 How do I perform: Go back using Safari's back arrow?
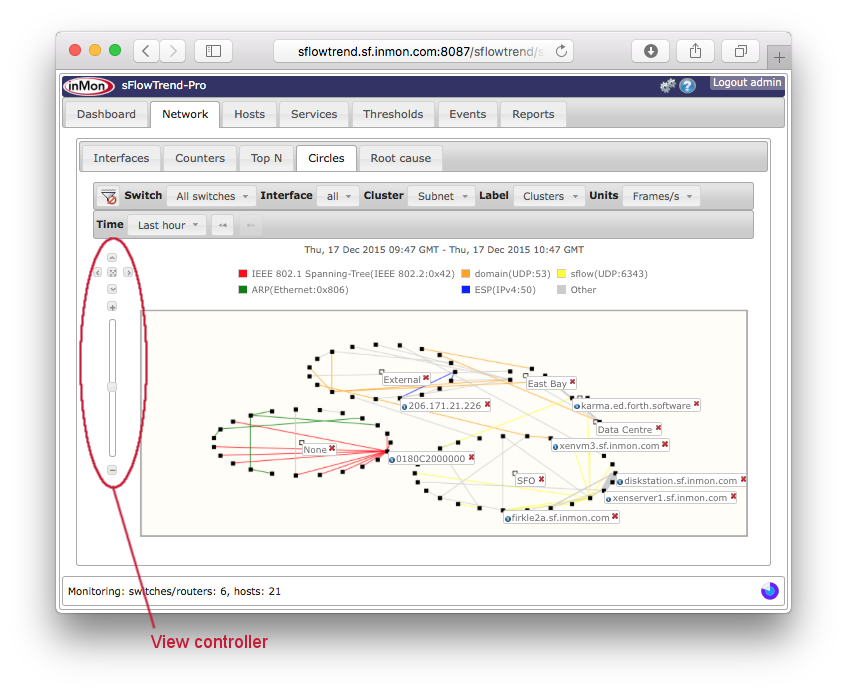[146, 51]
